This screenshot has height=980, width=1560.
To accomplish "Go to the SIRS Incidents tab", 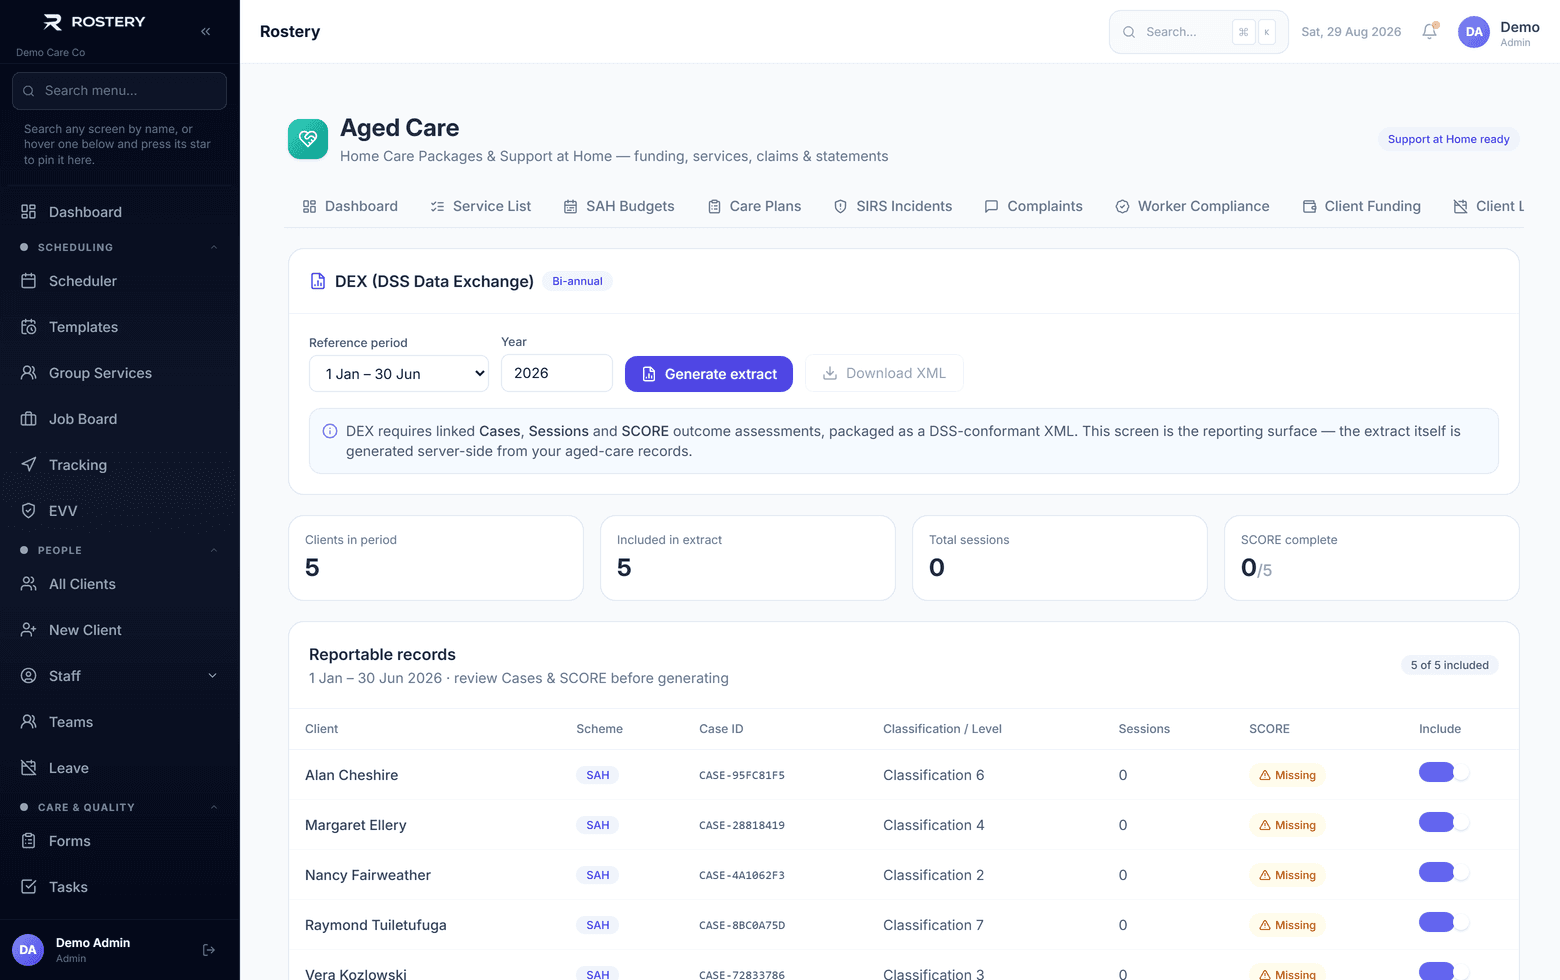I will click(x=893, y=206).
